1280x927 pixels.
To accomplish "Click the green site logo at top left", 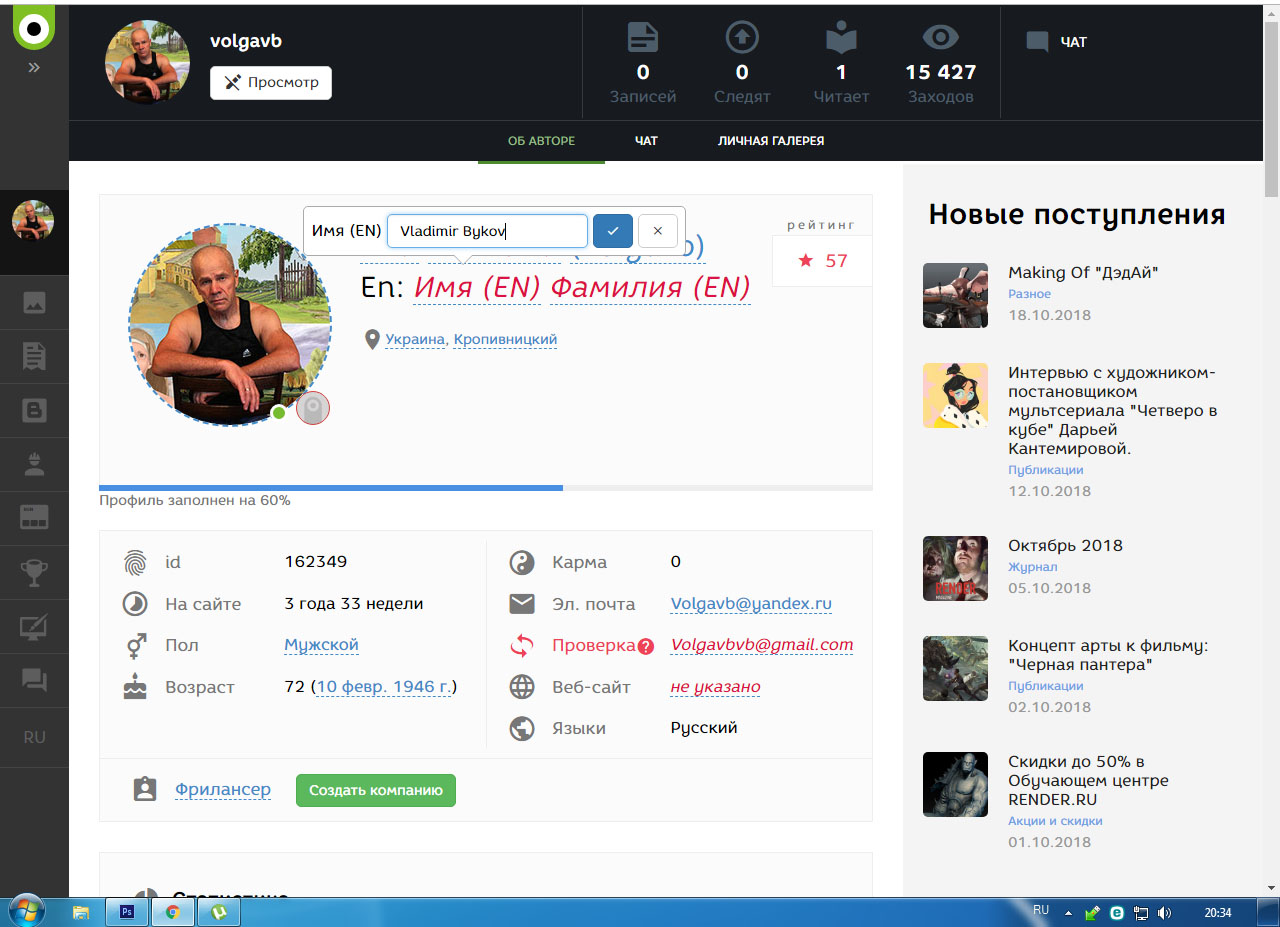I will click(33, 28).
